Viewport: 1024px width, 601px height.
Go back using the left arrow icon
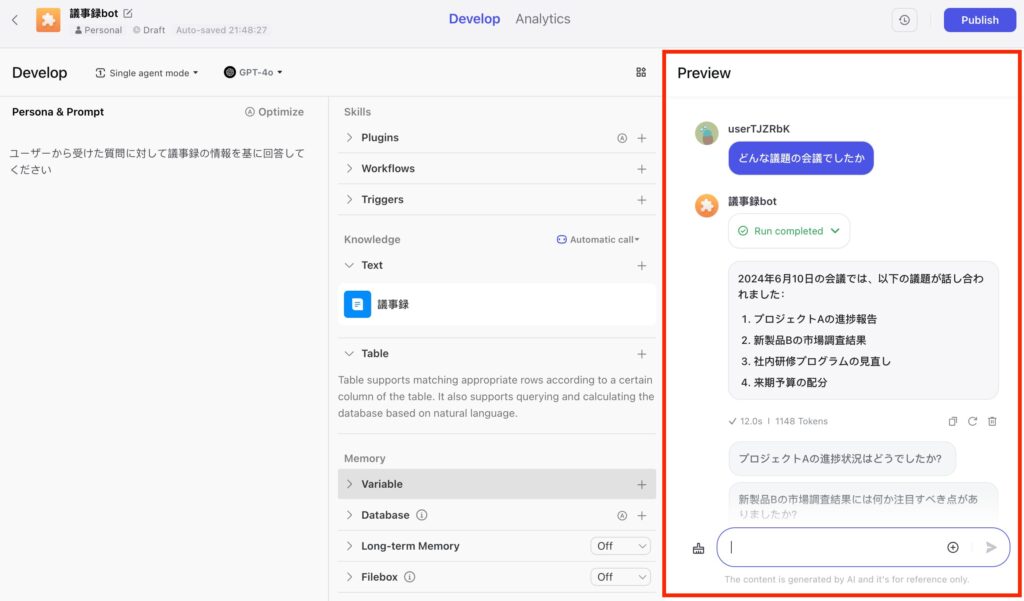(x=15, y=20)
